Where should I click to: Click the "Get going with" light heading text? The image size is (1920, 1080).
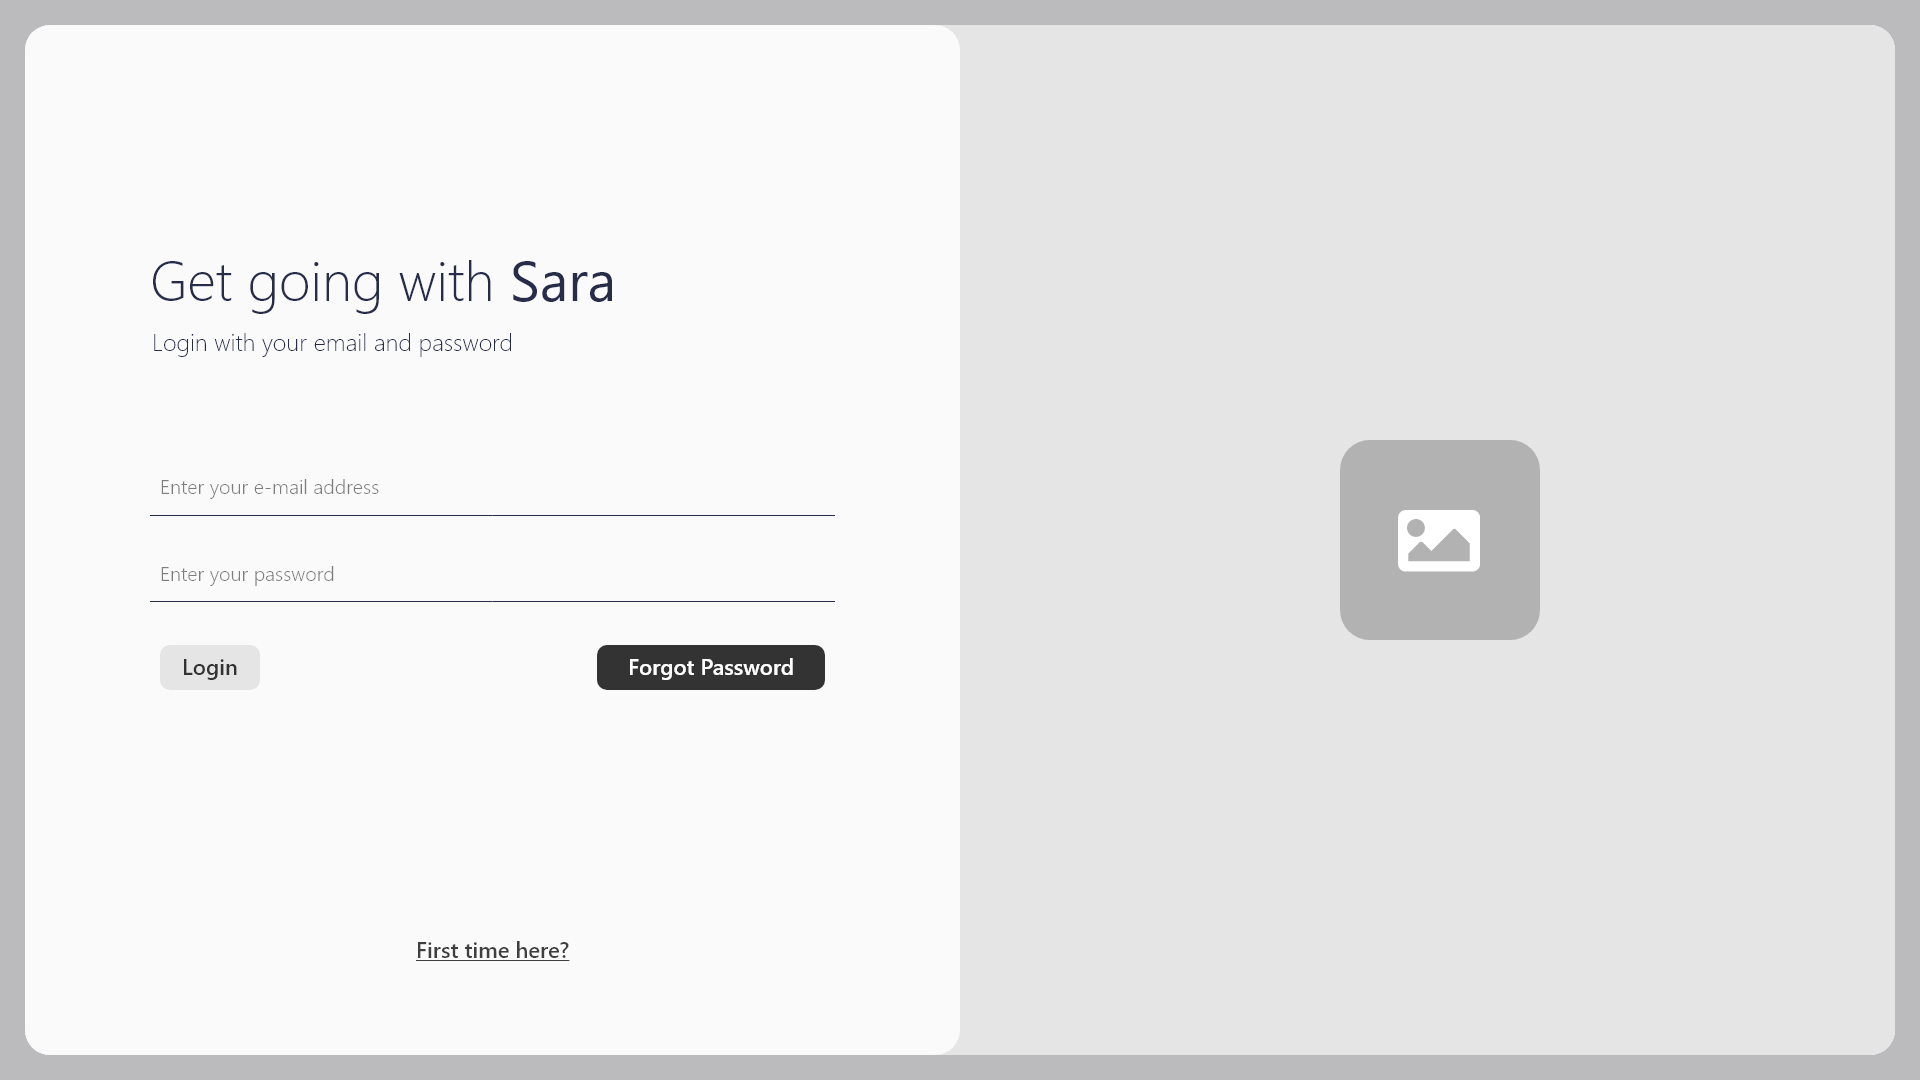pos(321,283)
